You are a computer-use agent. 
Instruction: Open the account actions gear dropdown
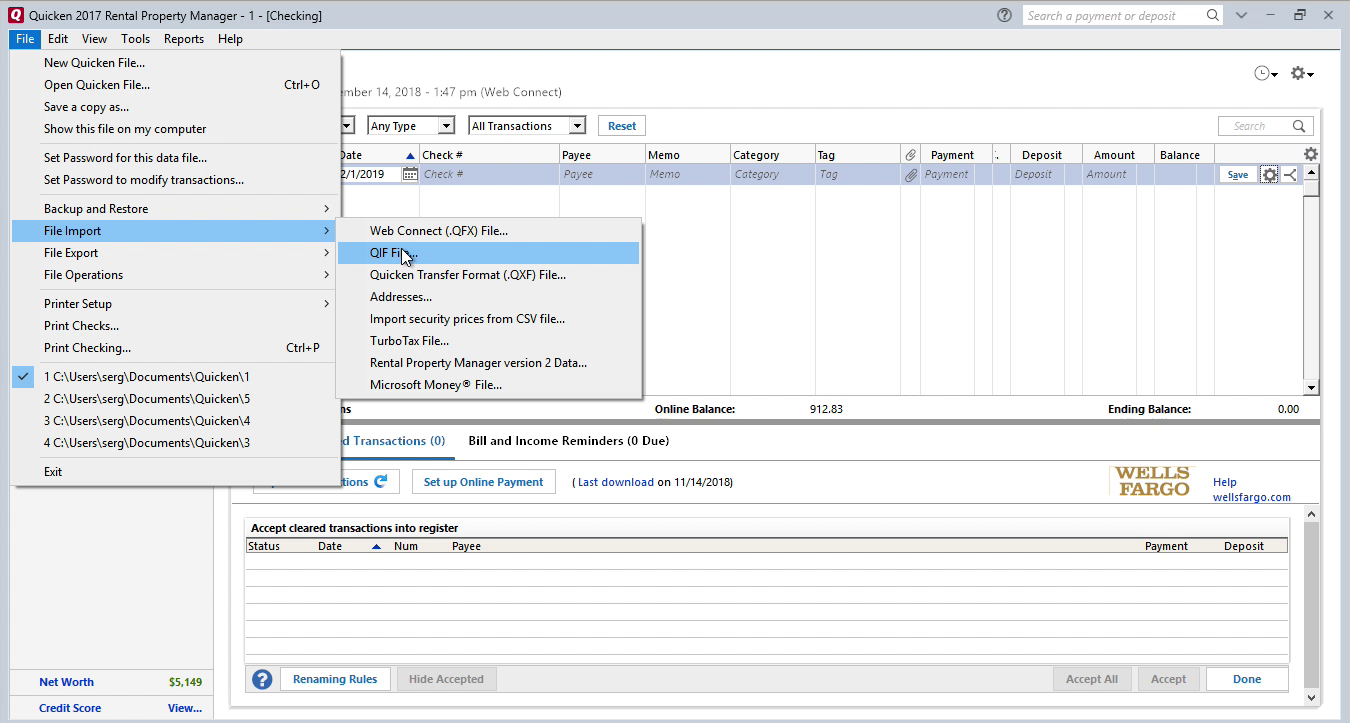[x=1302, y=74]
